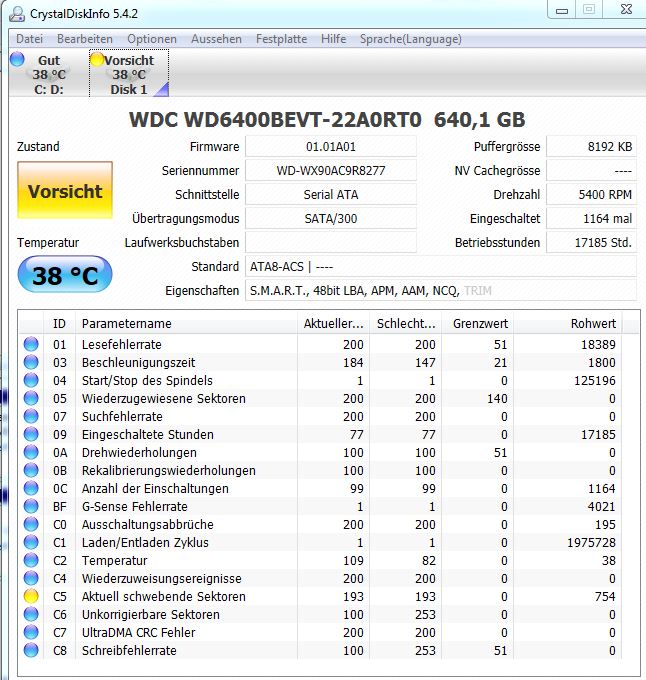Click the NV Cachegrösse field
Viewport: 646px width, 680px height.
pos(591,170)
